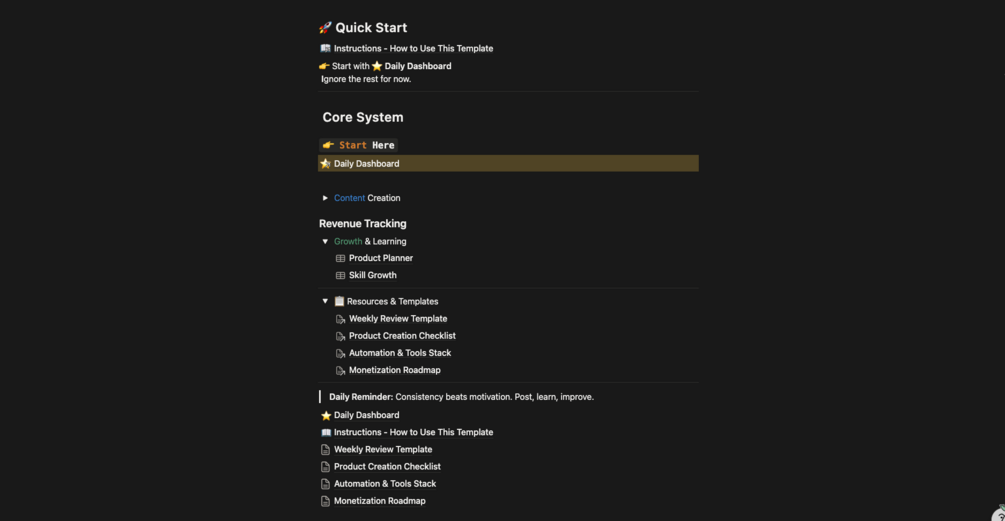Open bottom Weekly Review Template page
1005x521 pixels.
coord(383,449)
